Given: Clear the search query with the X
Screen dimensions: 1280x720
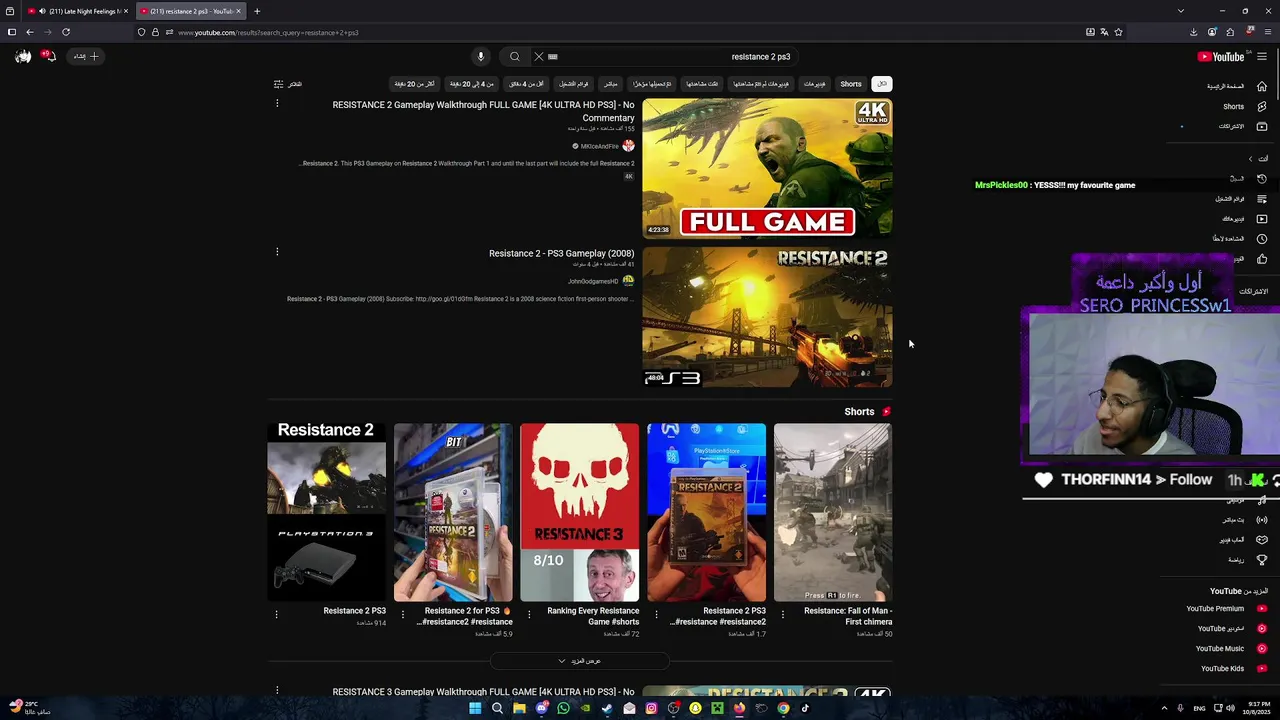Looking at the screenshot, I should [538, 57].
